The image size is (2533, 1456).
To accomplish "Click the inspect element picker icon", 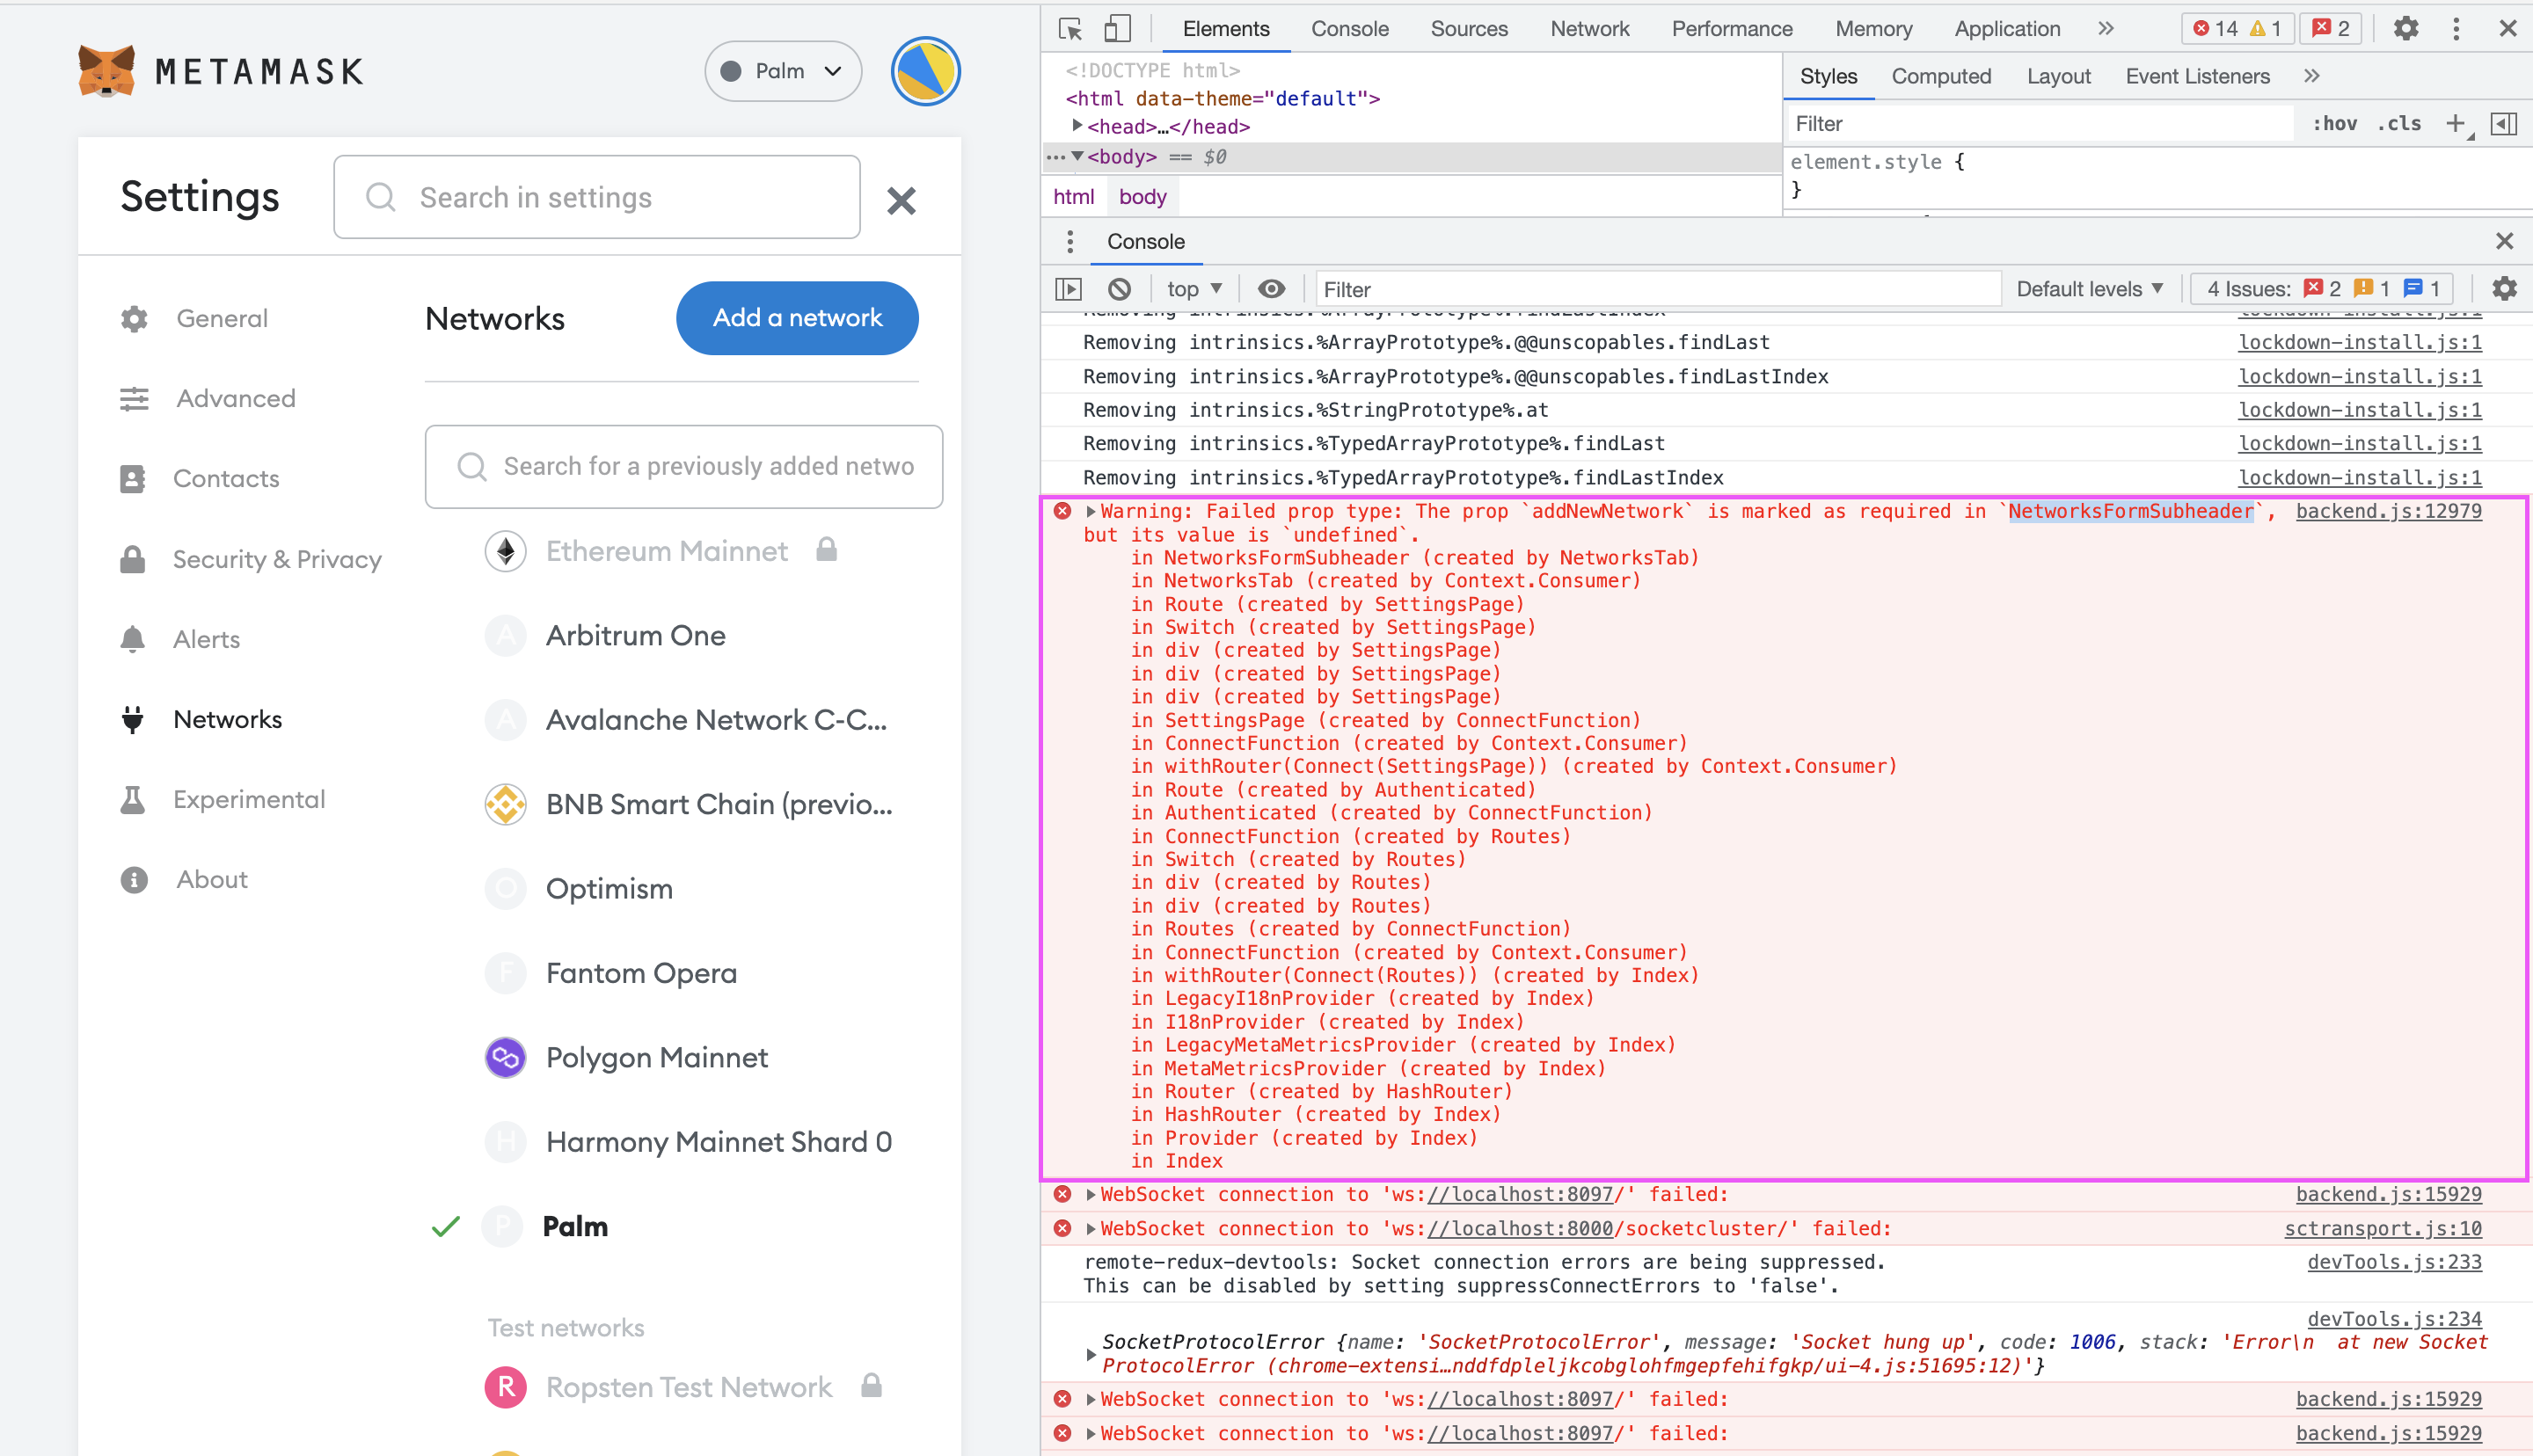I will pos(1069,29).
